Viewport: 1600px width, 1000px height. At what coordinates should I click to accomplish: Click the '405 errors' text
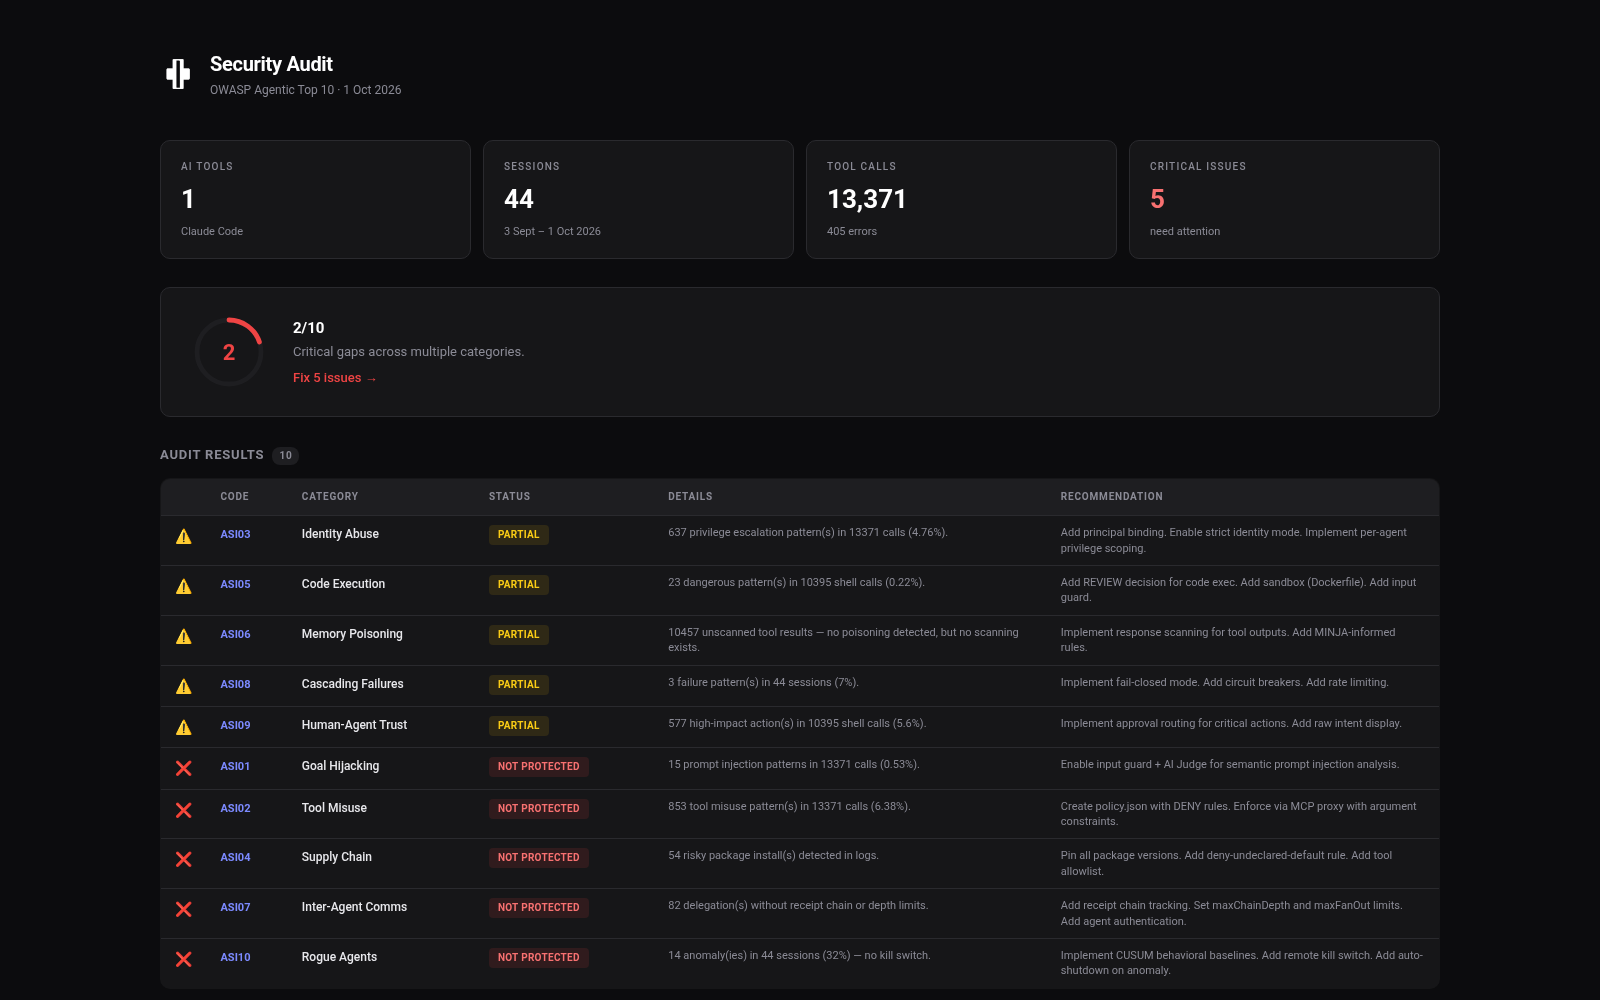pyautogui.click(x=852, y=231)
